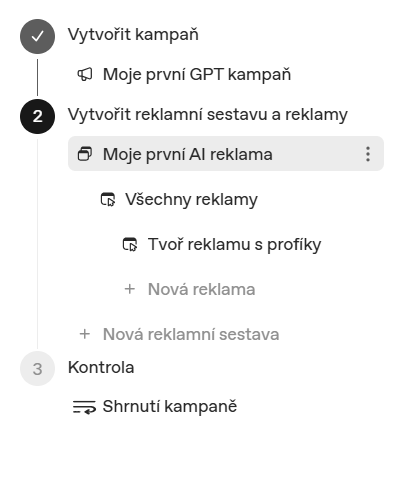The height and width of the screenshot is (487, 411).
Task: Click the icon beside Tvoř reklamu s profíky
Action: pyautogui.click(x=130, y=244)
